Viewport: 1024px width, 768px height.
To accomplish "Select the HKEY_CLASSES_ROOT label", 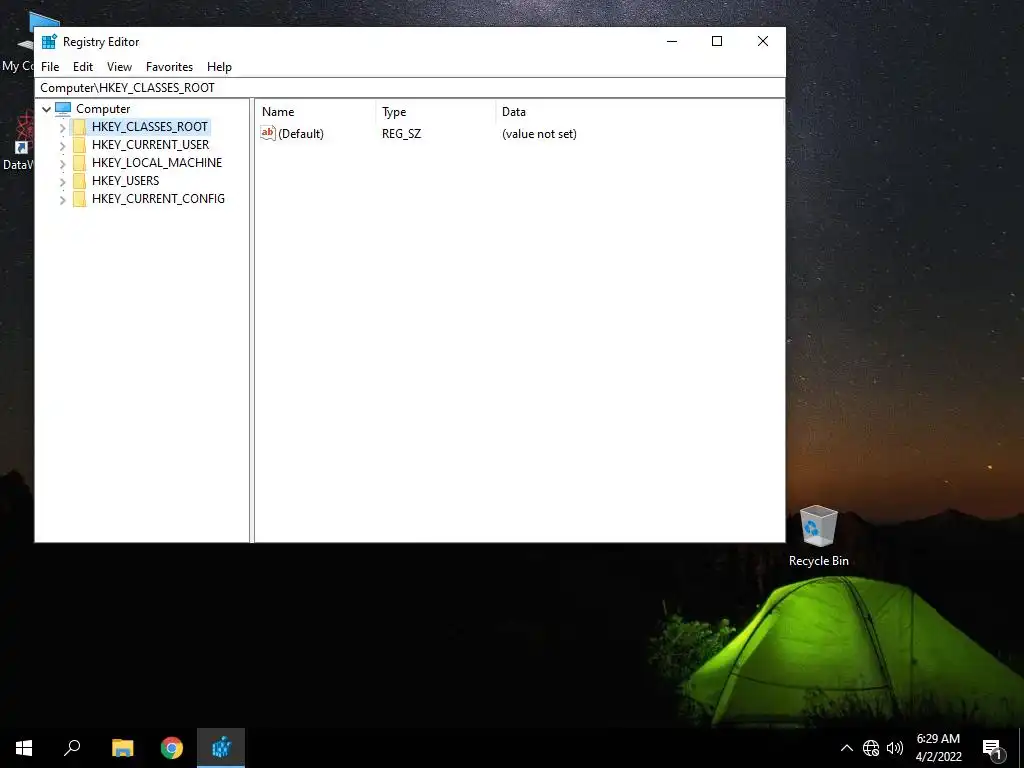I will (150, 127).
